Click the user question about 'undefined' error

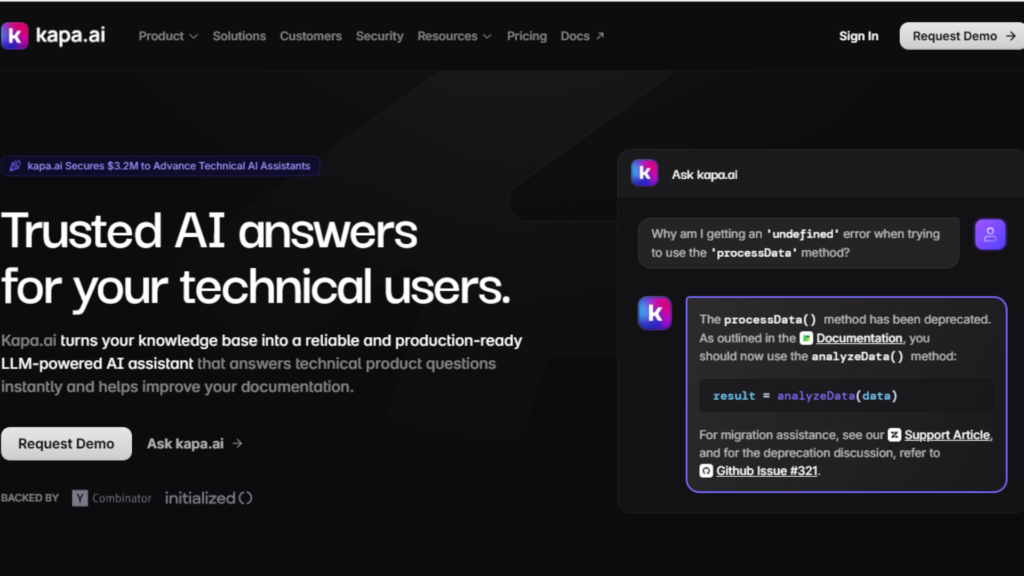798,243
